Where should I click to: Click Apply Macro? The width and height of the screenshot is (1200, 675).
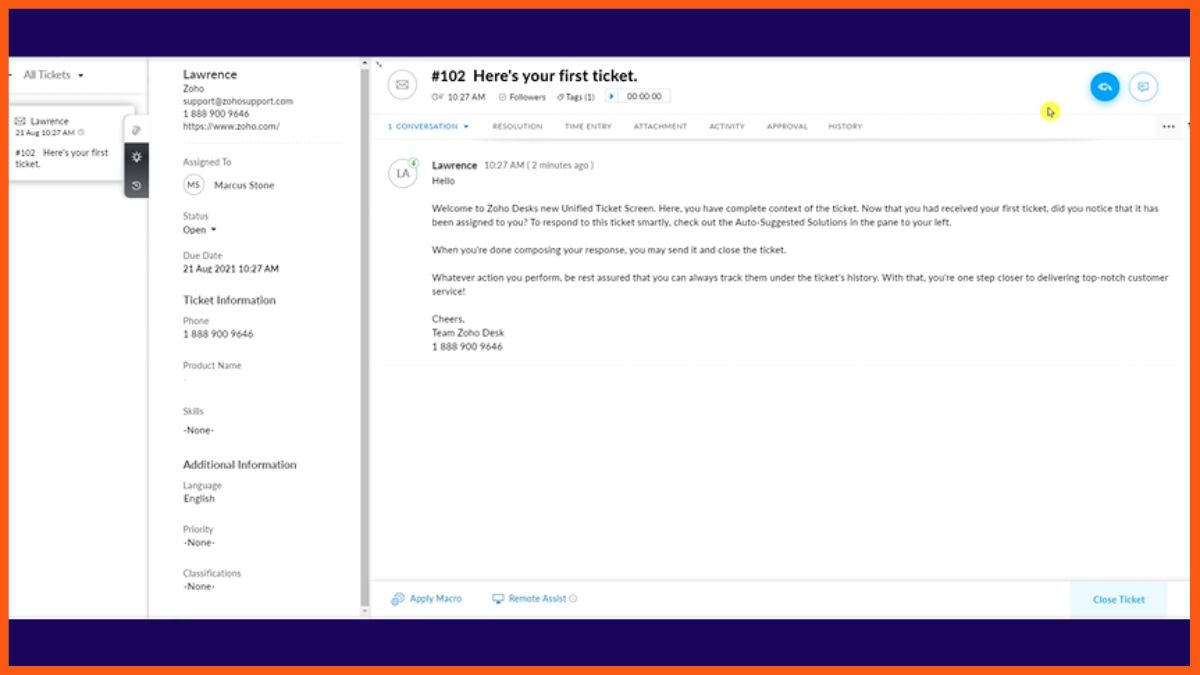(x=435, y=599)
